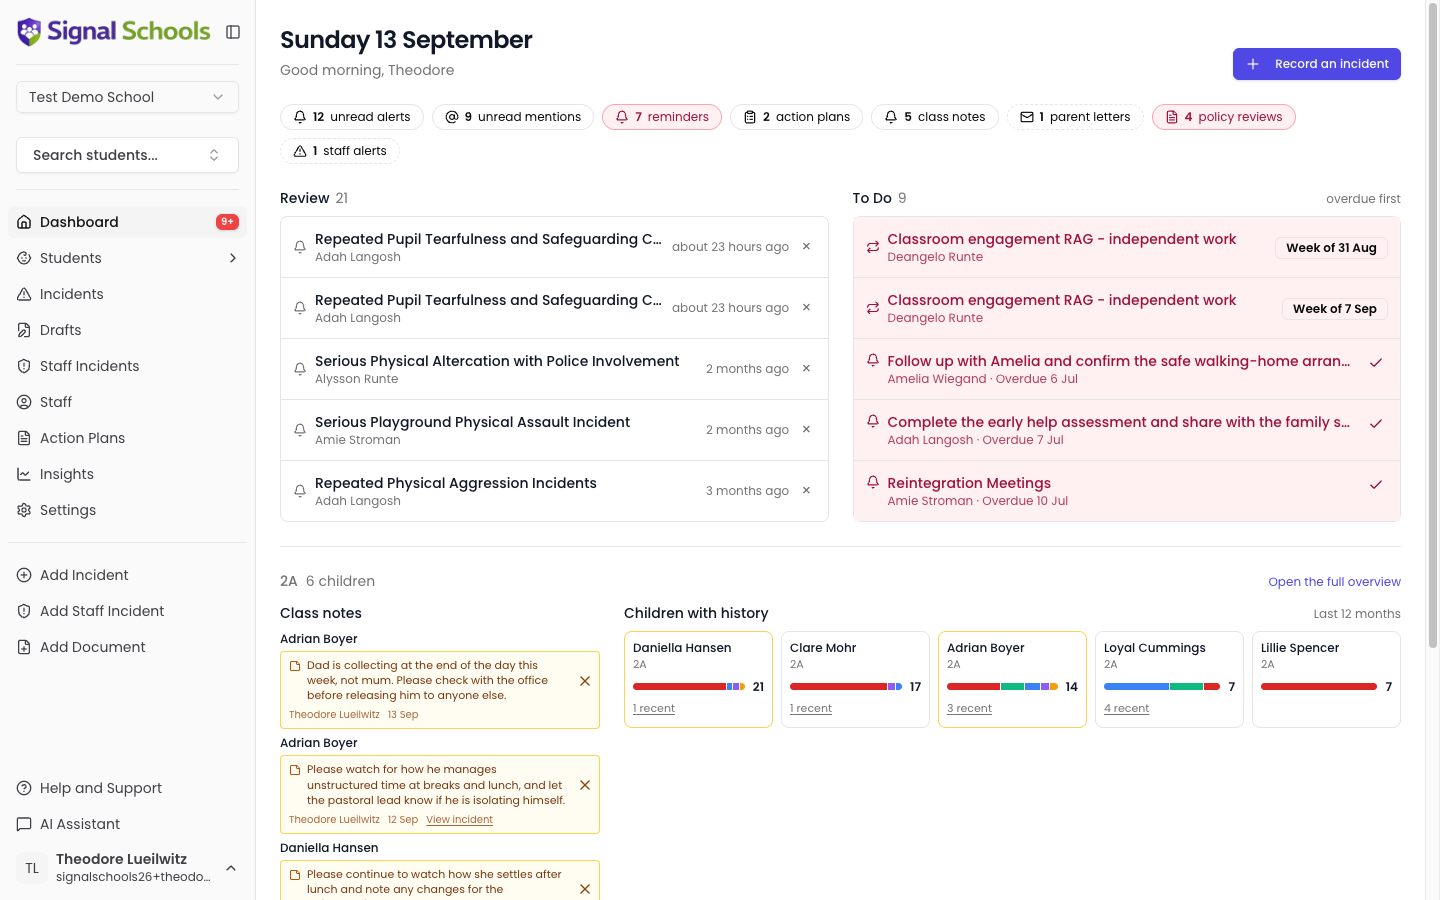The height and width of the screenshot is (900, 1440).
Task: Open Drafts in the sidebar
Action: (127, 330)
